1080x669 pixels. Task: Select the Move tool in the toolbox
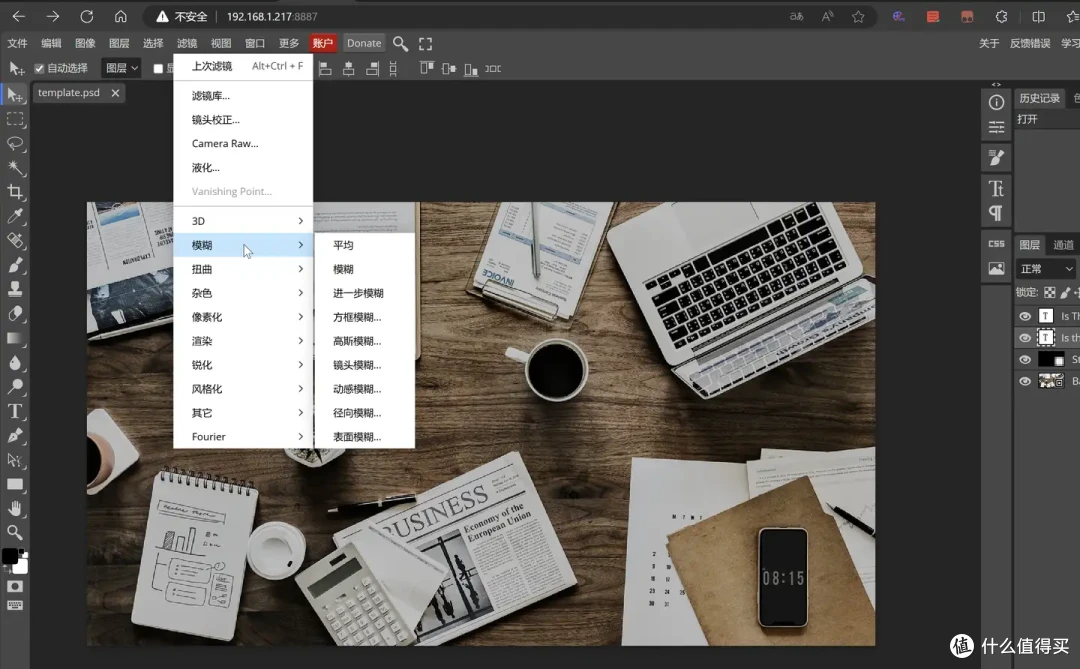[x=15, y=95]
